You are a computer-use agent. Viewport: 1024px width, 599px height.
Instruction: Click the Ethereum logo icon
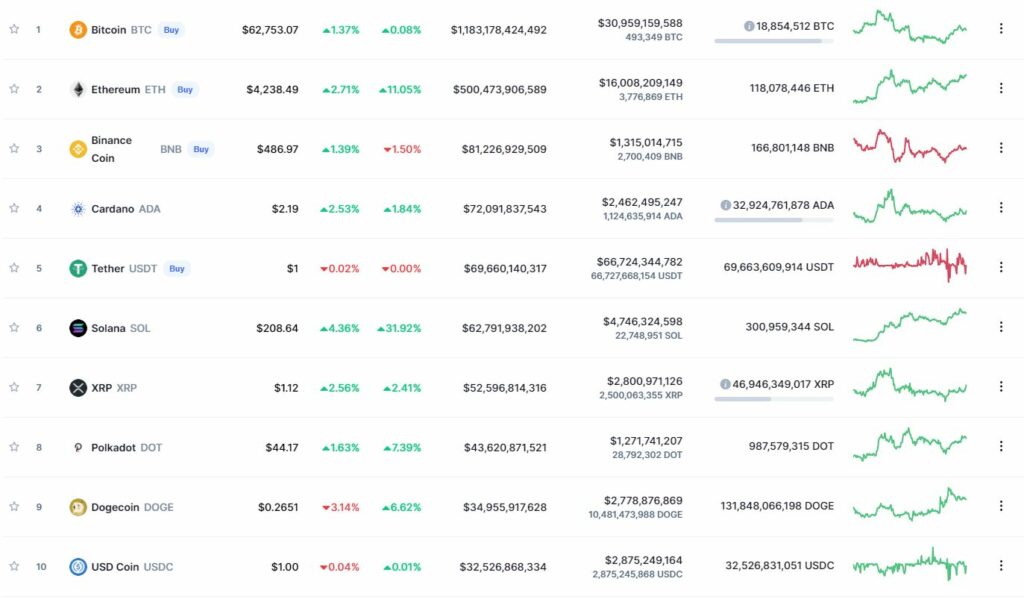click(x=77, y=89)
